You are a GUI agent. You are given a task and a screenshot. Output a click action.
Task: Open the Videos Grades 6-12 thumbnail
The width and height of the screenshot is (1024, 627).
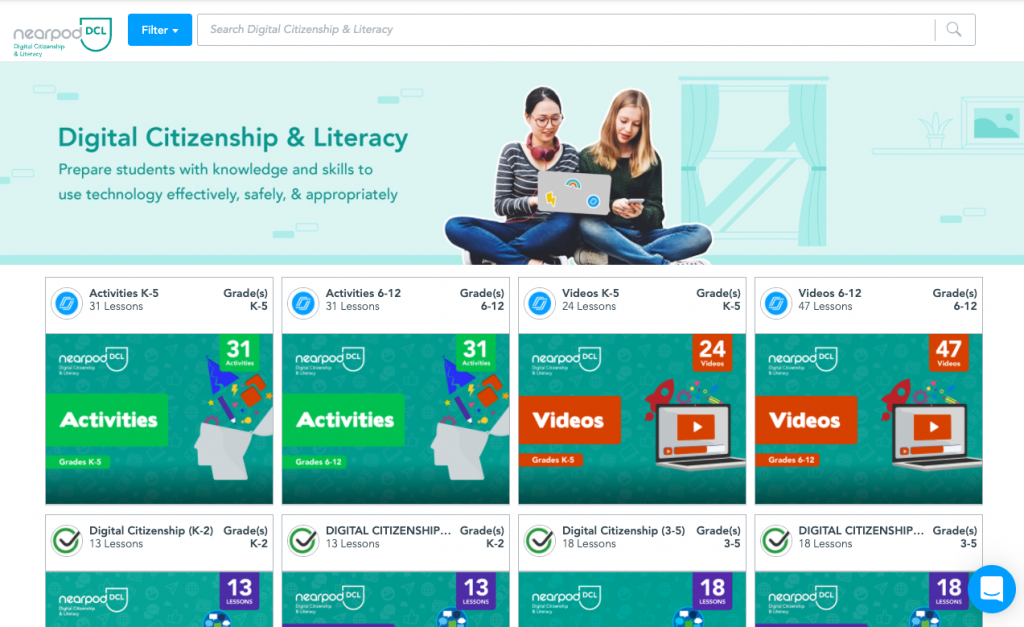click(x=869, y=419)
